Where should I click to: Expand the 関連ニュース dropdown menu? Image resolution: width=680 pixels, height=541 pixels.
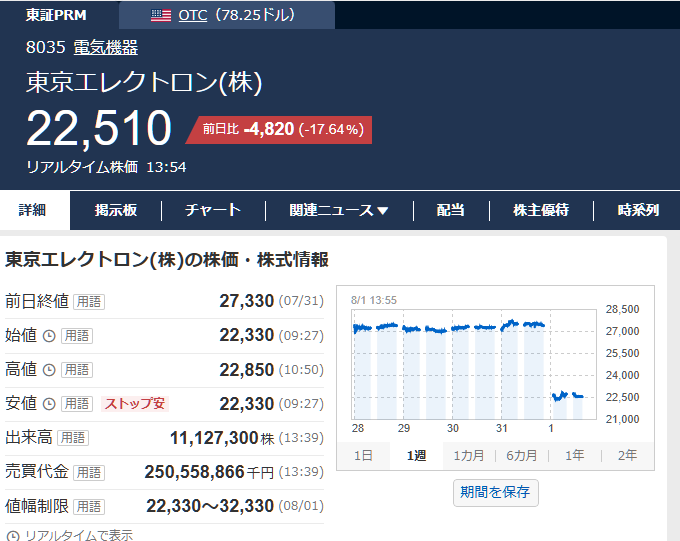tap(339, 210)
